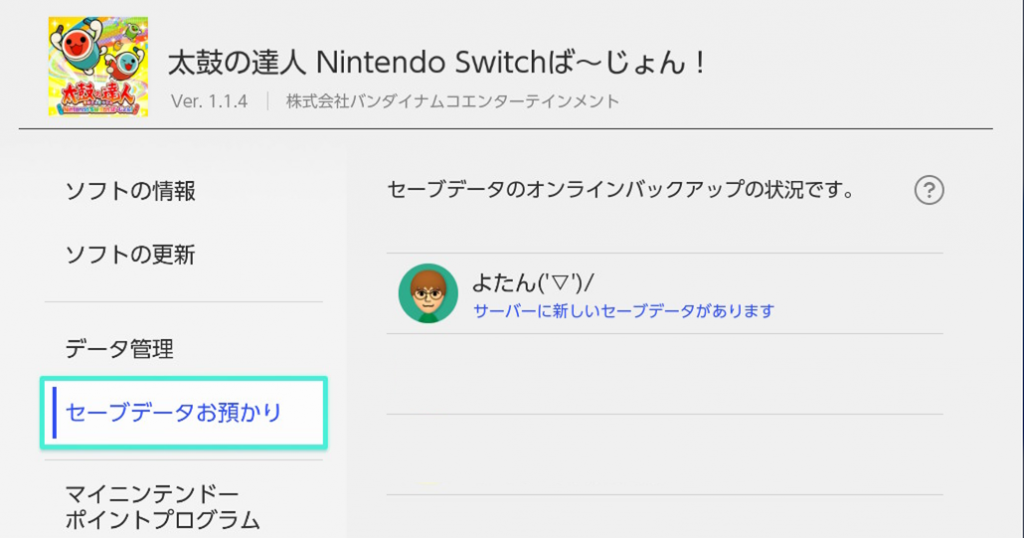Click the 太鼓の達人 logo text on game thumbnail
Viewport: 1024px width, 538px height.
pos(98,98)
